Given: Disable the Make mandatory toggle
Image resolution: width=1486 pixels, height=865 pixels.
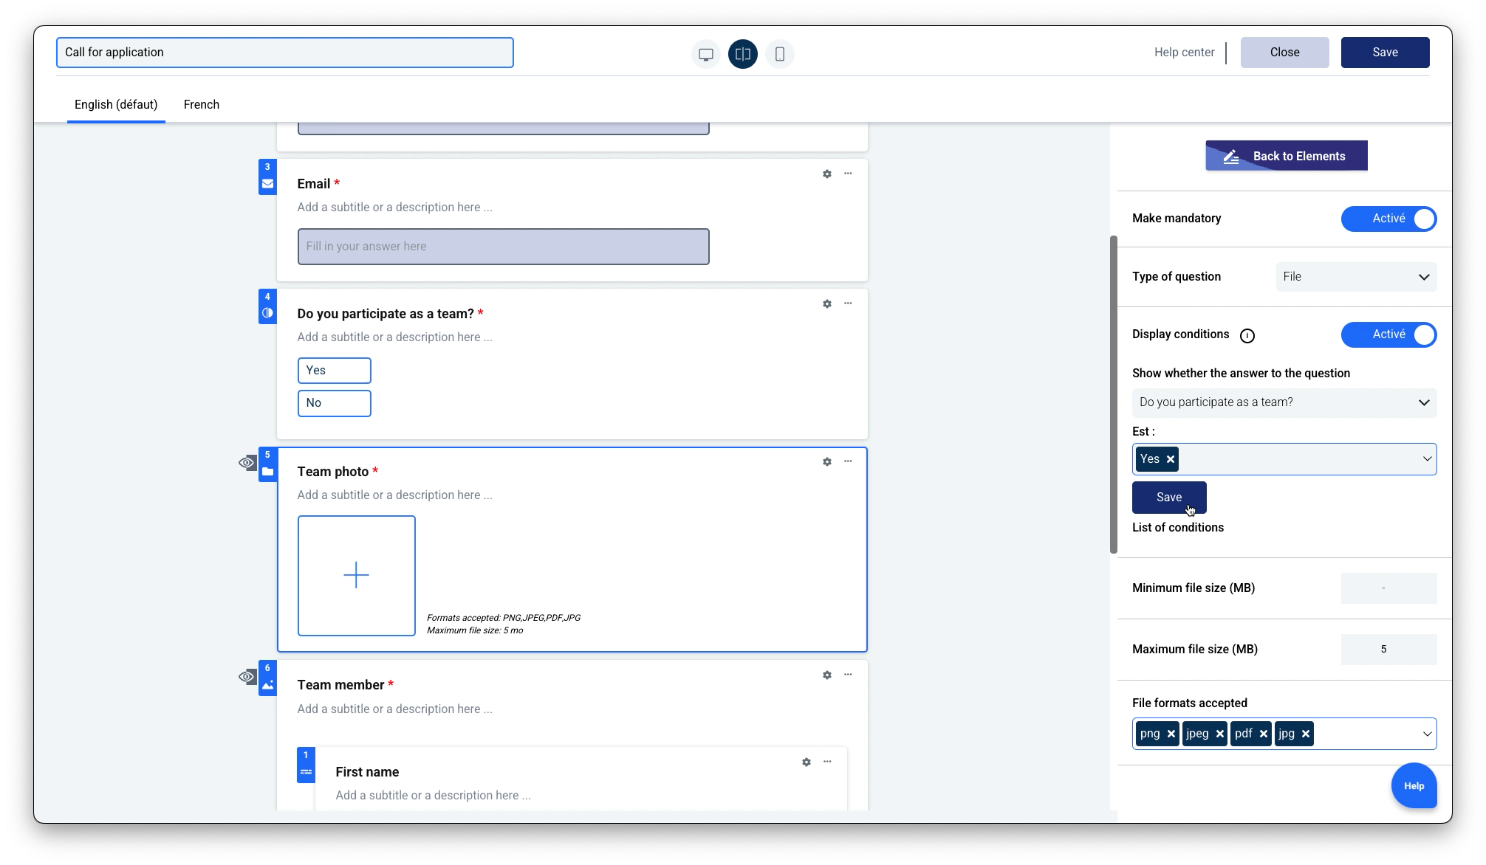Looking at the screenshot, I should point(1388,219).
